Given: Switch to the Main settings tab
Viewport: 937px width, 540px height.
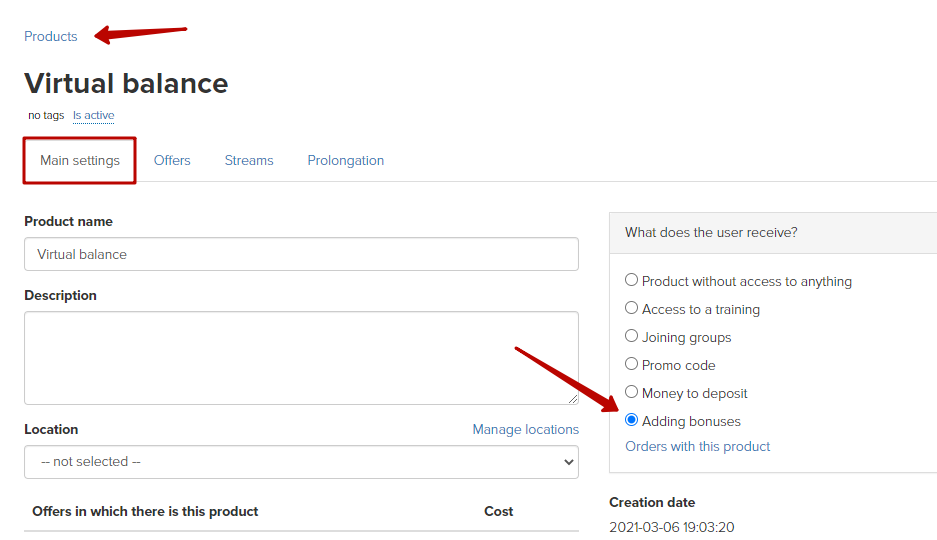Looking at the screenshot, I should click(x=79, y=161).
